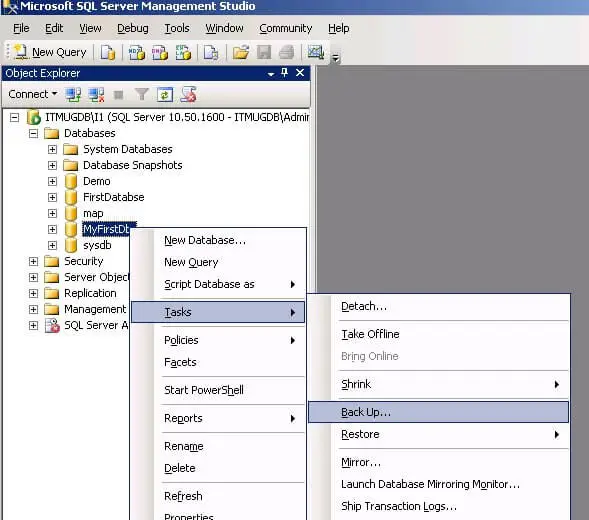Screen dimensions: 589x520
Task: Choose Rename from context menu
Action: [218, 446]
